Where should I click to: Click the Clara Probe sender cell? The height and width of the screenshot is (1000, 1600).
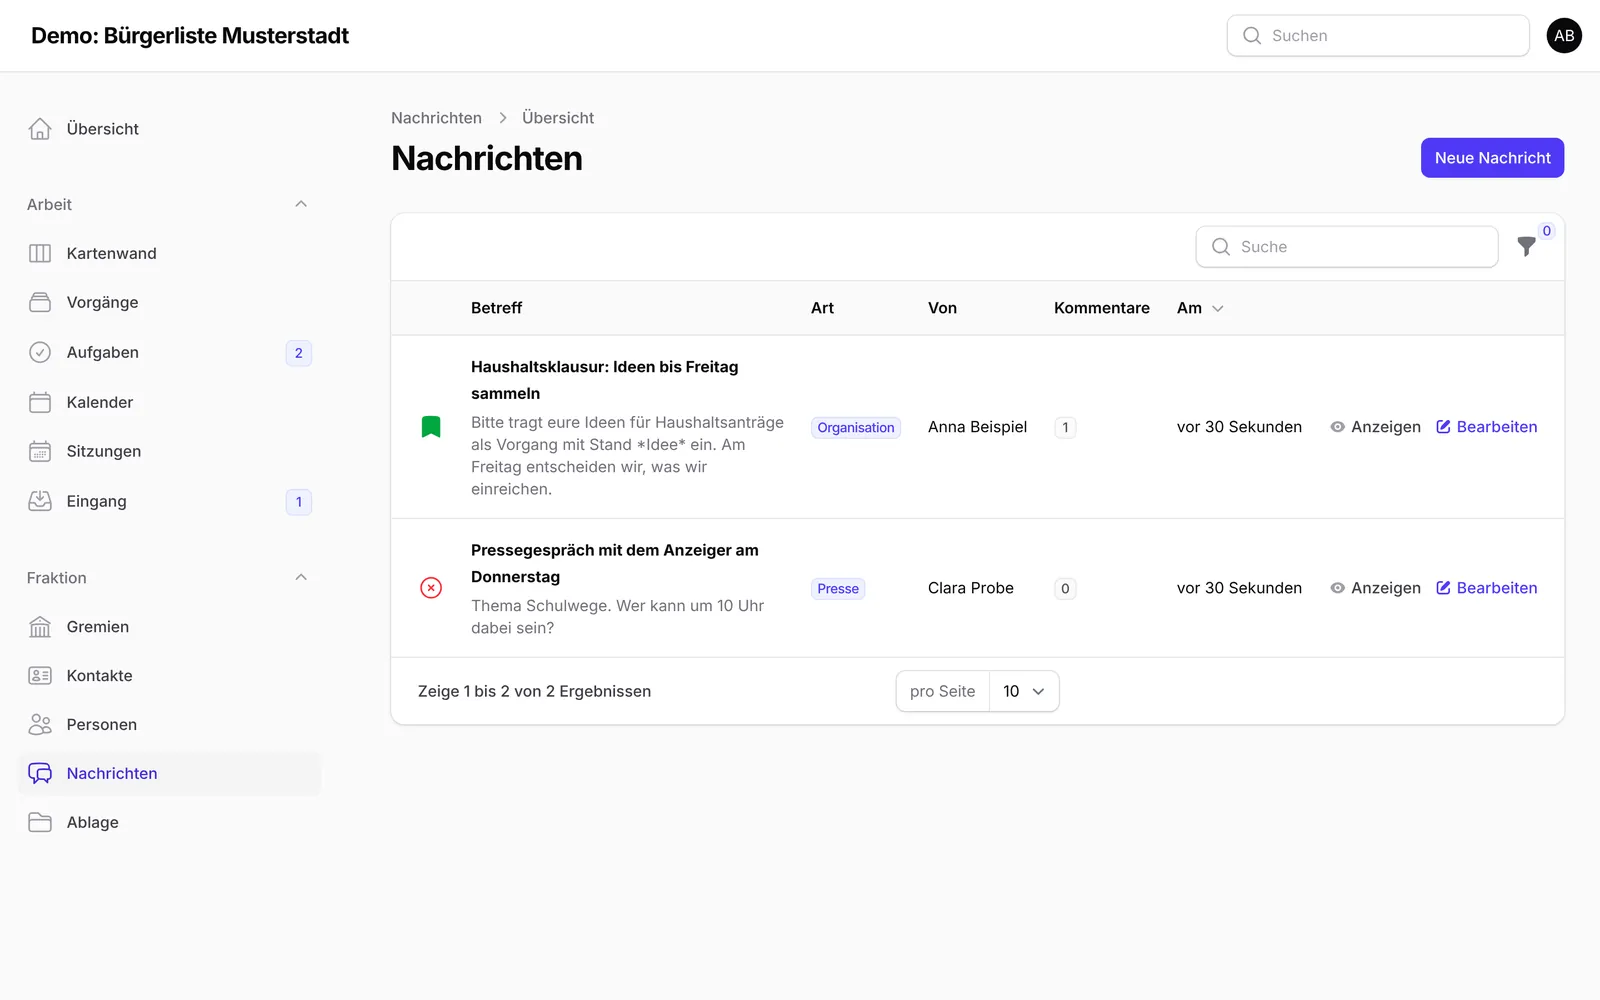click(971, 588)
